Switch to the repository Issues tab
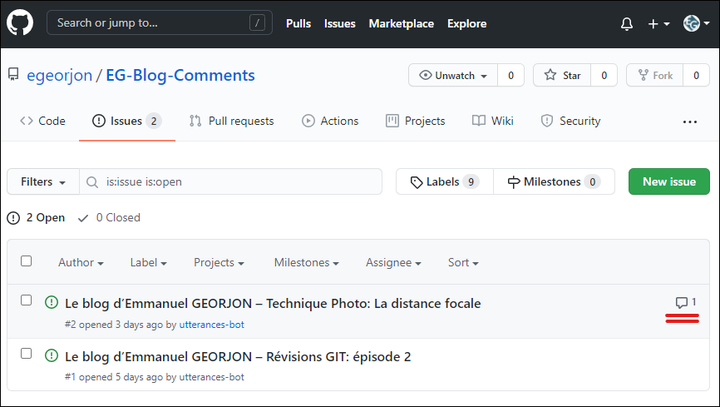 tap(127, 121)
